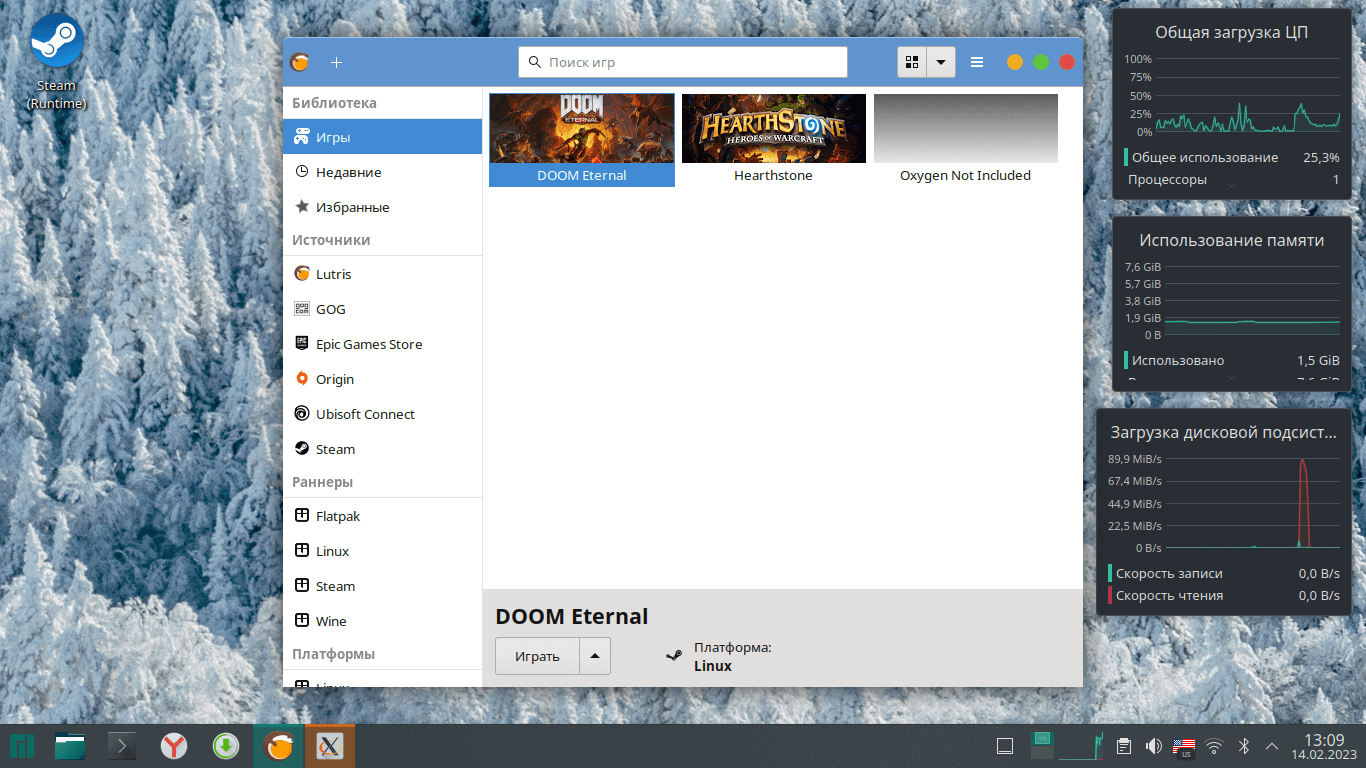Focus the 'Поиск игр' search field

click(x=683, y=62)
